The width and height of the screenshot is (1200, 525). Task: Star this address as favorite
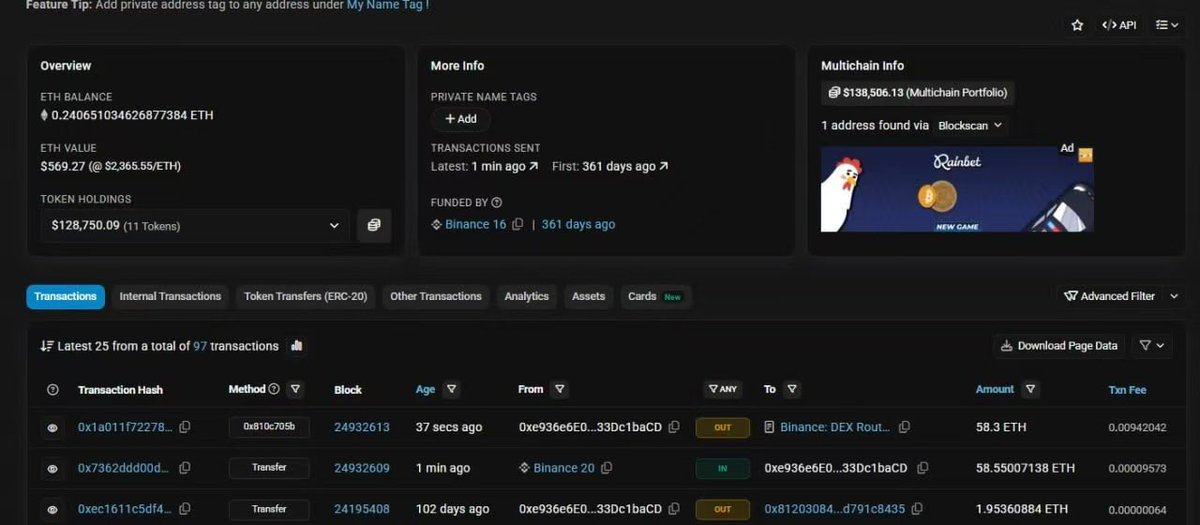[1077, 25]
